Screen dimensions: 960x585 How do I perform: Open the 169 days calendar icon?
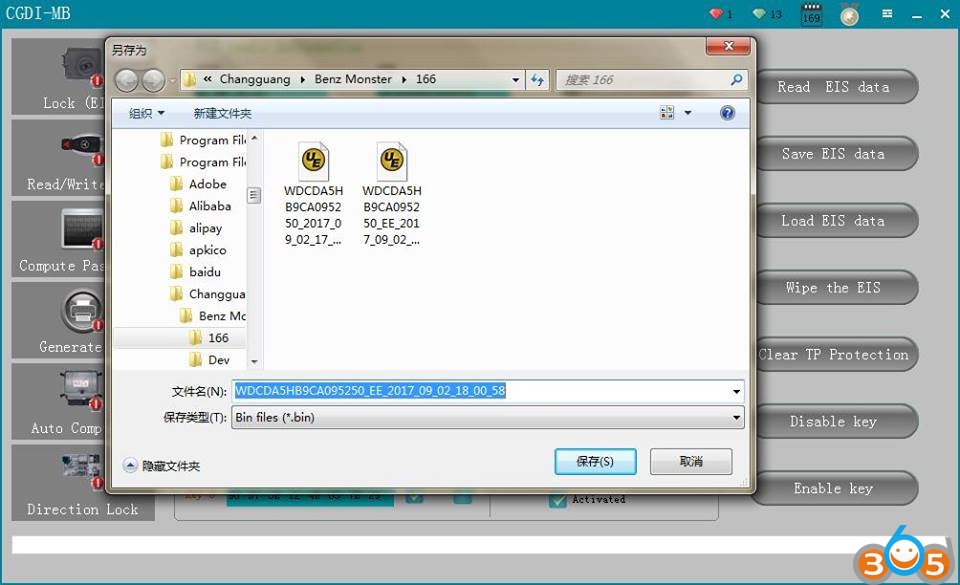pos(811,15)
